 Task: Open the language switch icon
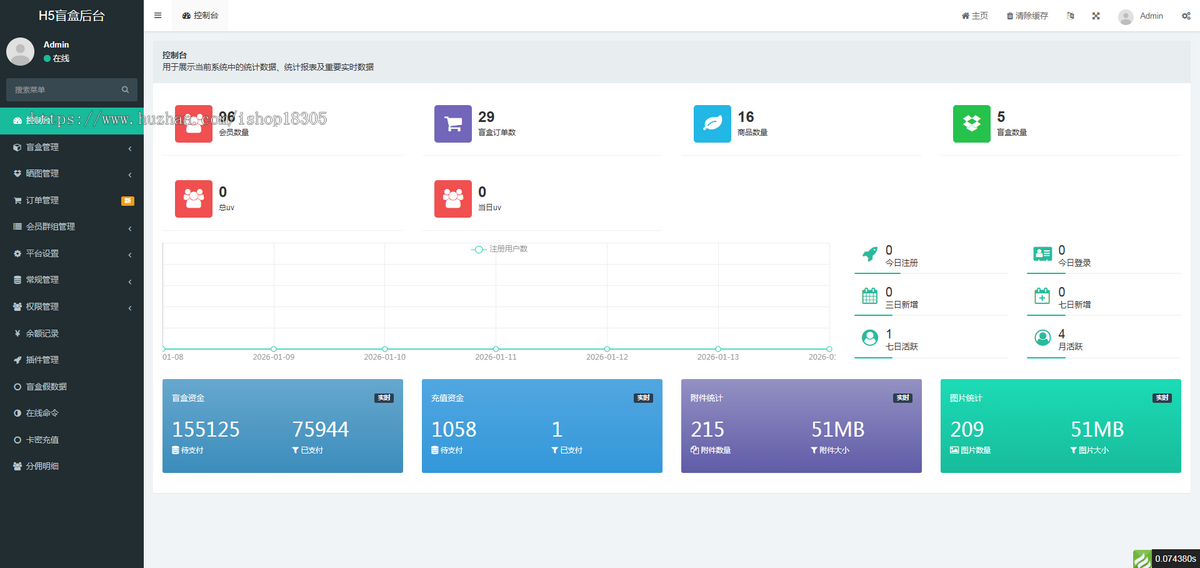tap(1071, 16)
